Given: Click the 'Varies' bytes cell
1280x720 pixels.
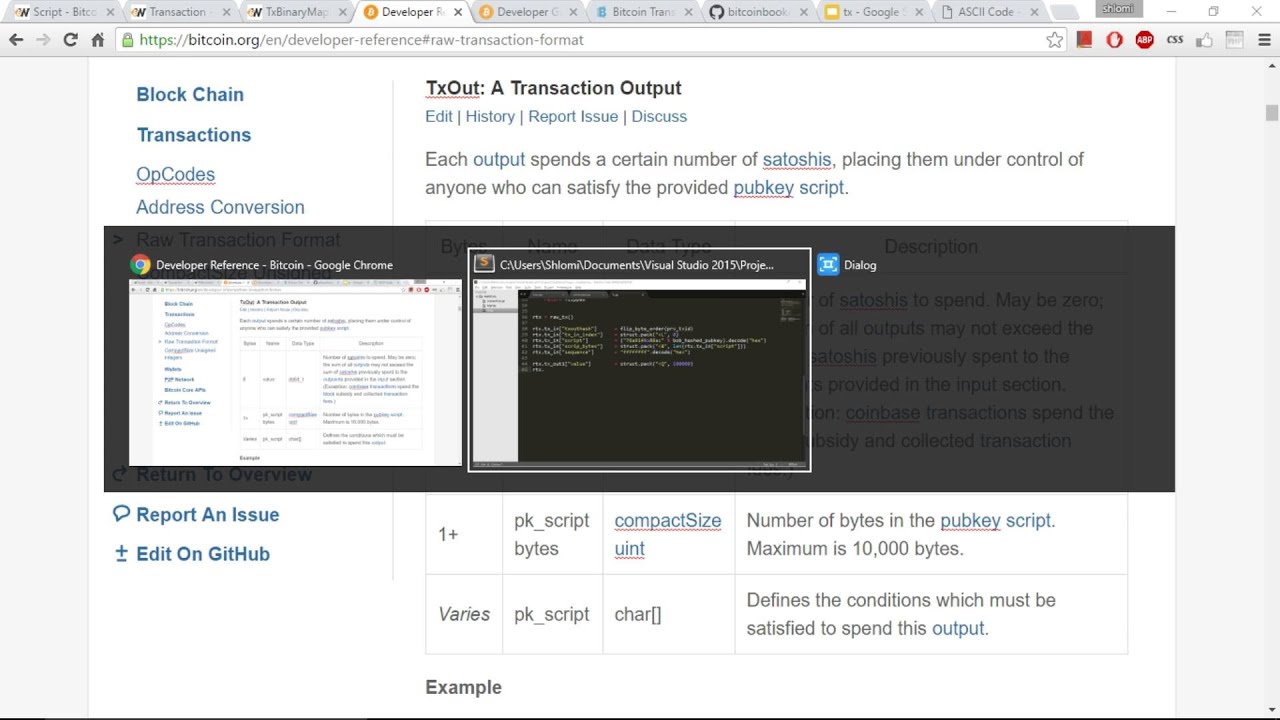Looking at the screenshot, I should tap(464, 614).
